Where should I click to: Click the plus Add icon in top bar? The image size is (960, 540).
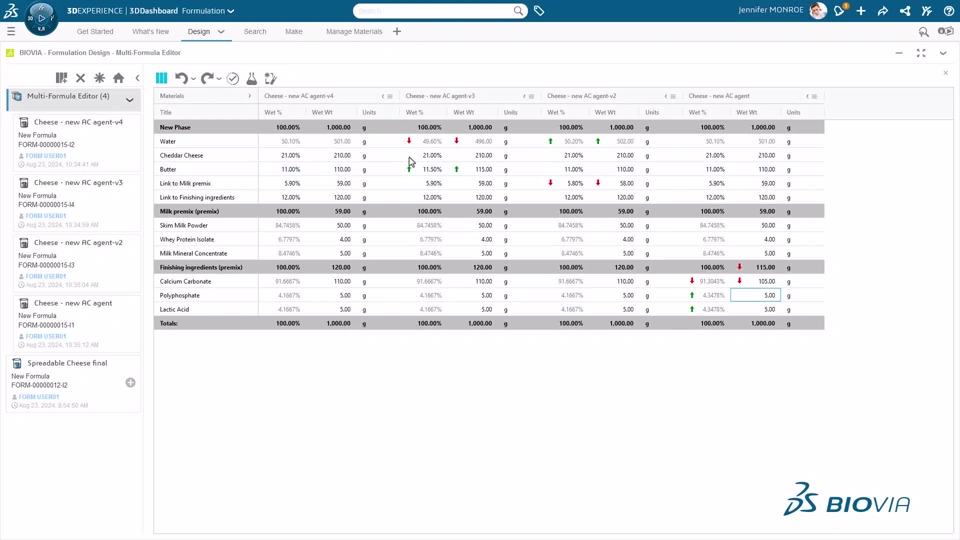861,10
